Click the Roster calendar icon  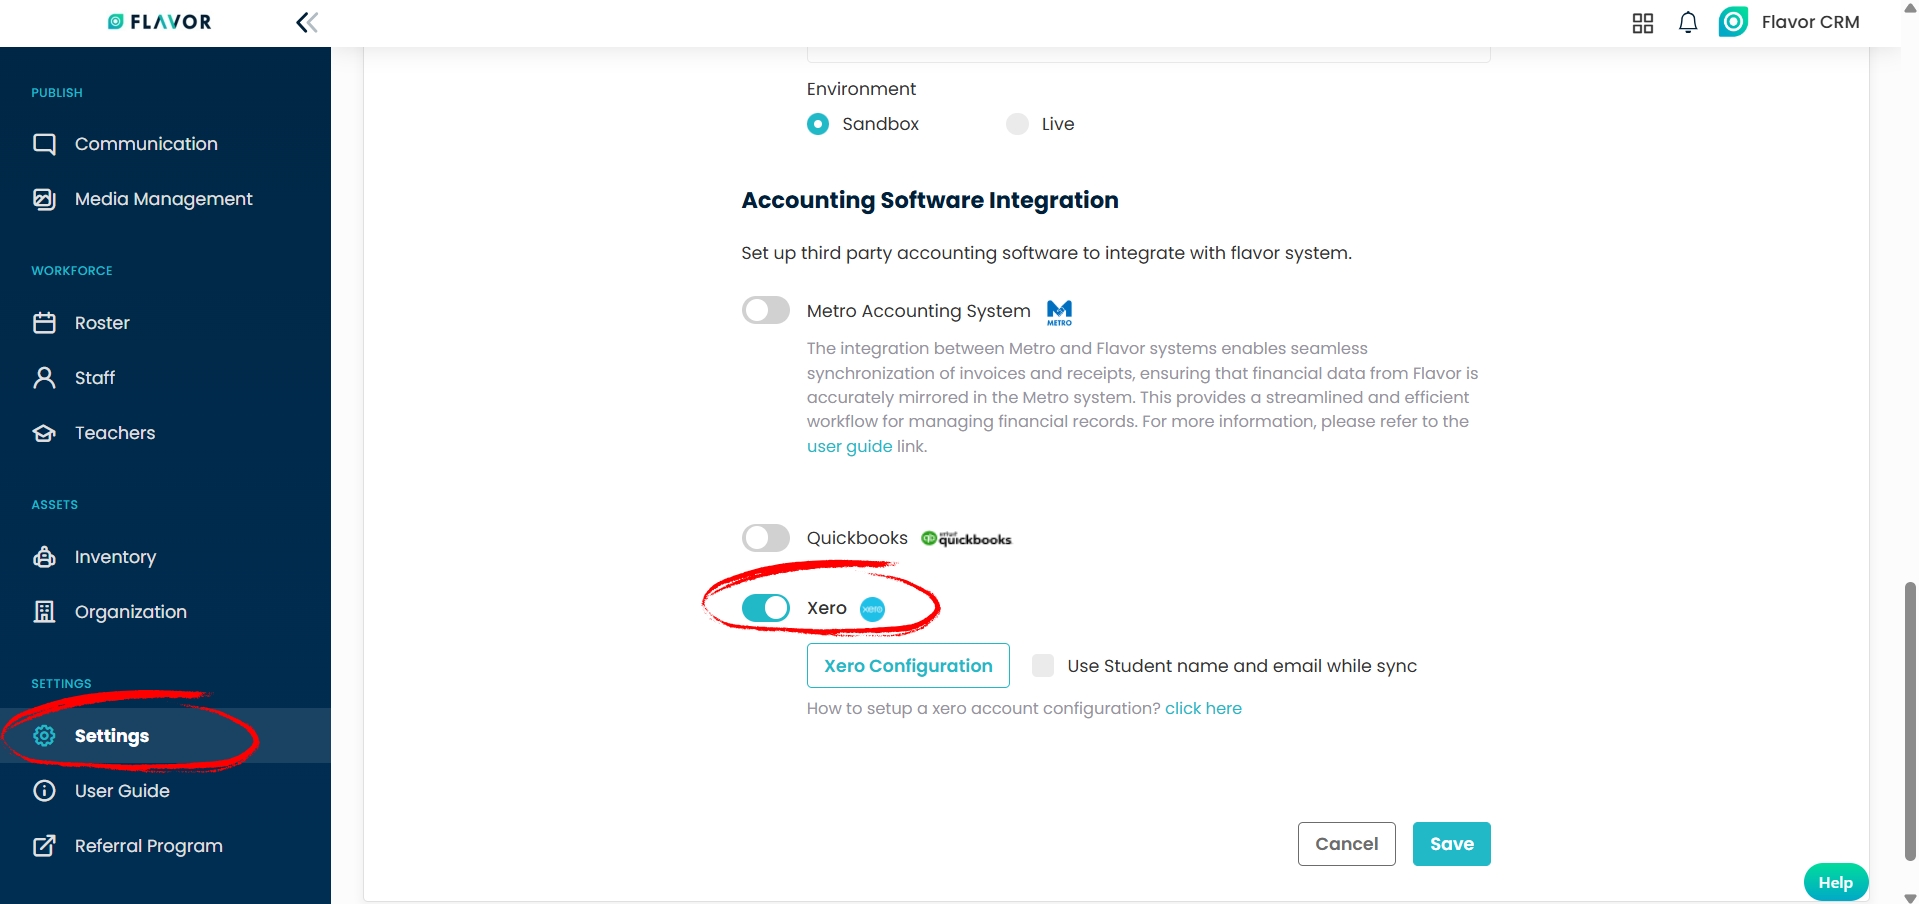44,323
